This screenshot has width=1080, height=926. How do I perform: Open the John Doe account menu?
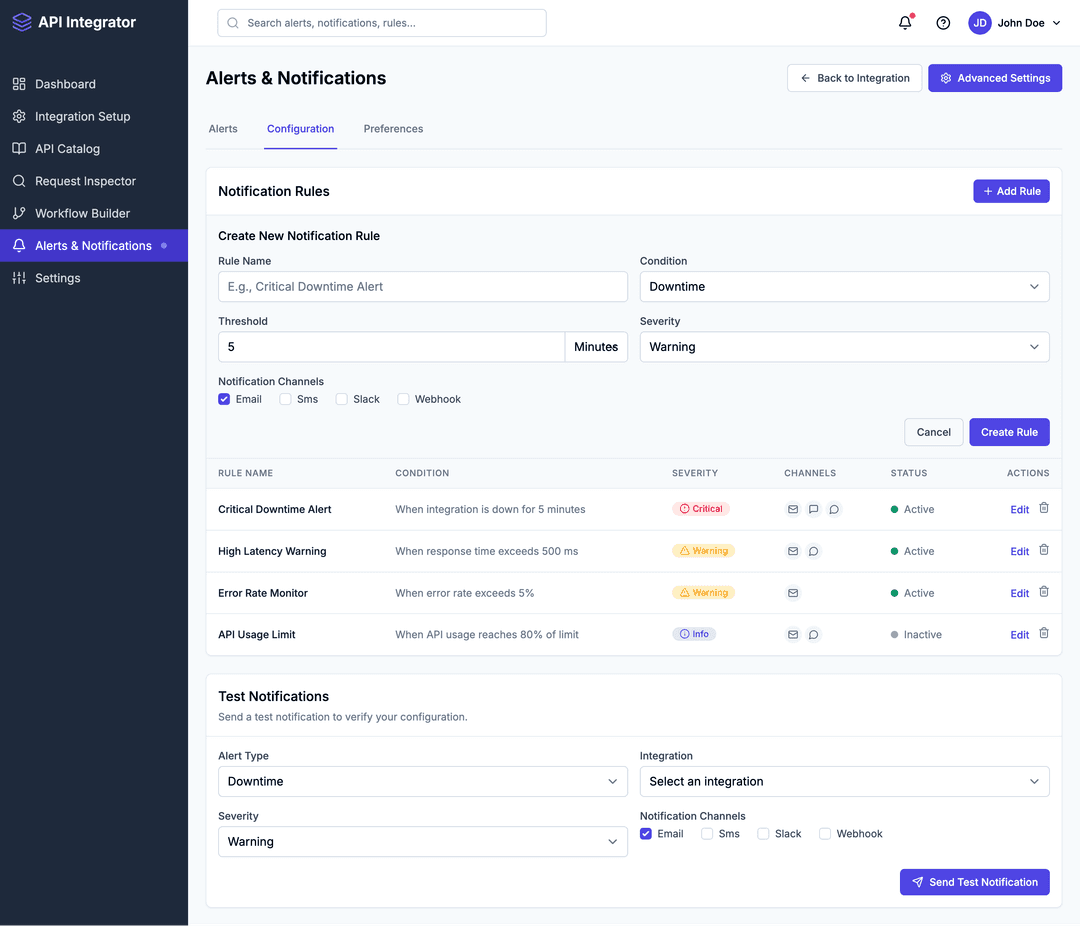(x=1013, y=22)
